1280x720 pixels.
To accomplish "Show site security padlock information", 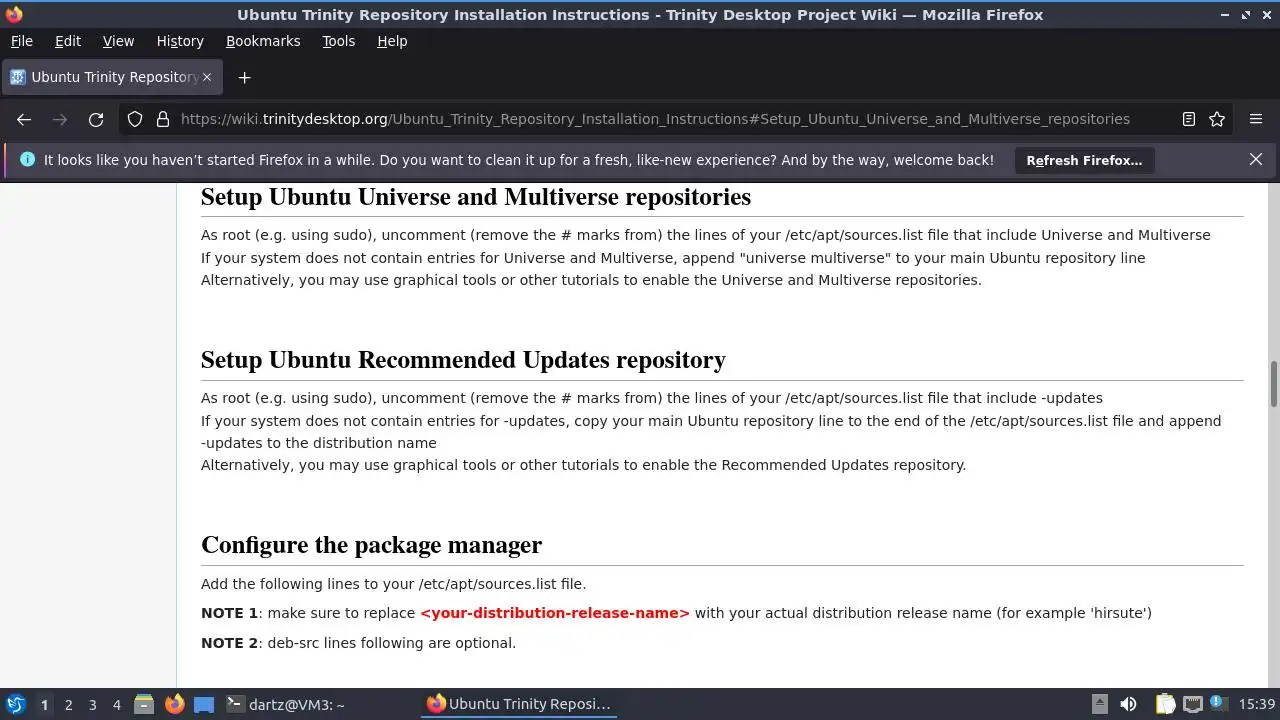I will [x=163, y=119].
